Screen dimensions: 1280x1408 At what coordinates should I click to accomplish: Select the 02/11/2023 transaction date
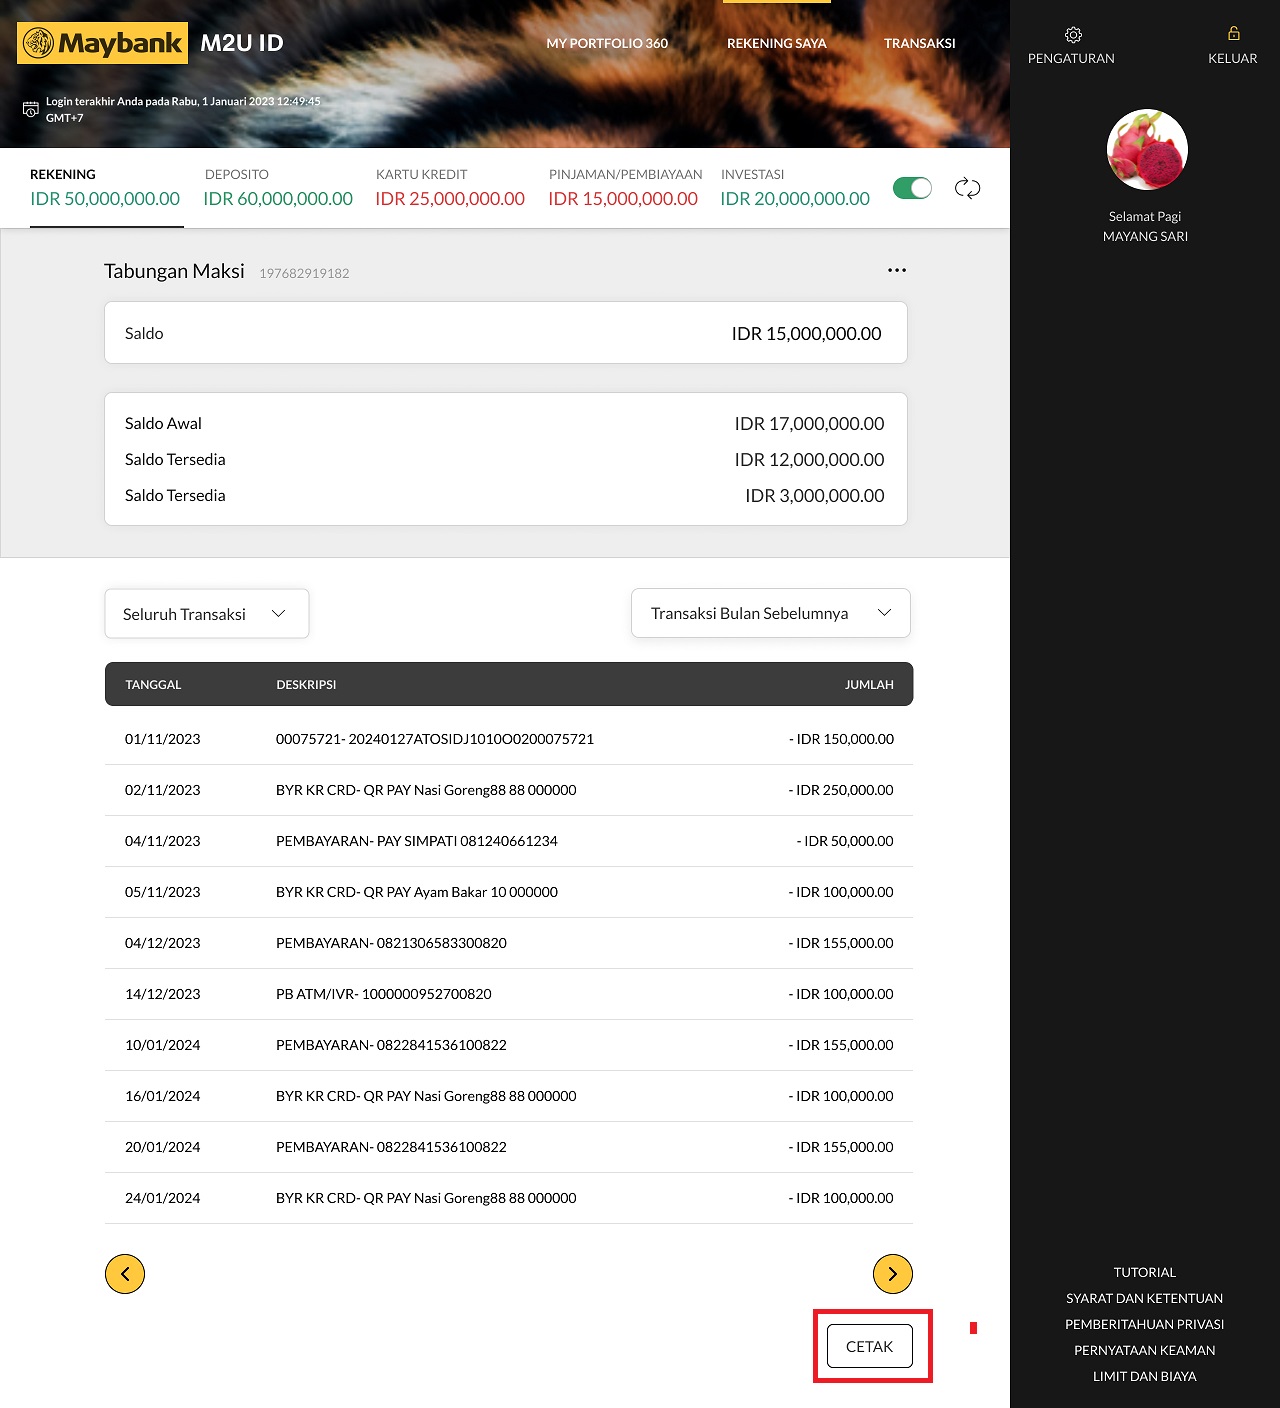coord(162,790)
